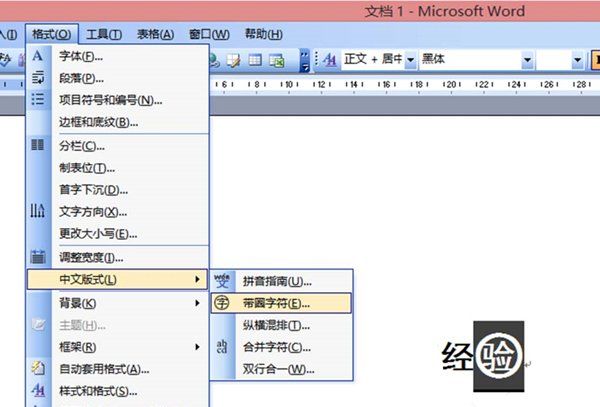Click the Styles and Formatting toolbar icon
This screenshot has width=600, height=407.
point(329,60)
